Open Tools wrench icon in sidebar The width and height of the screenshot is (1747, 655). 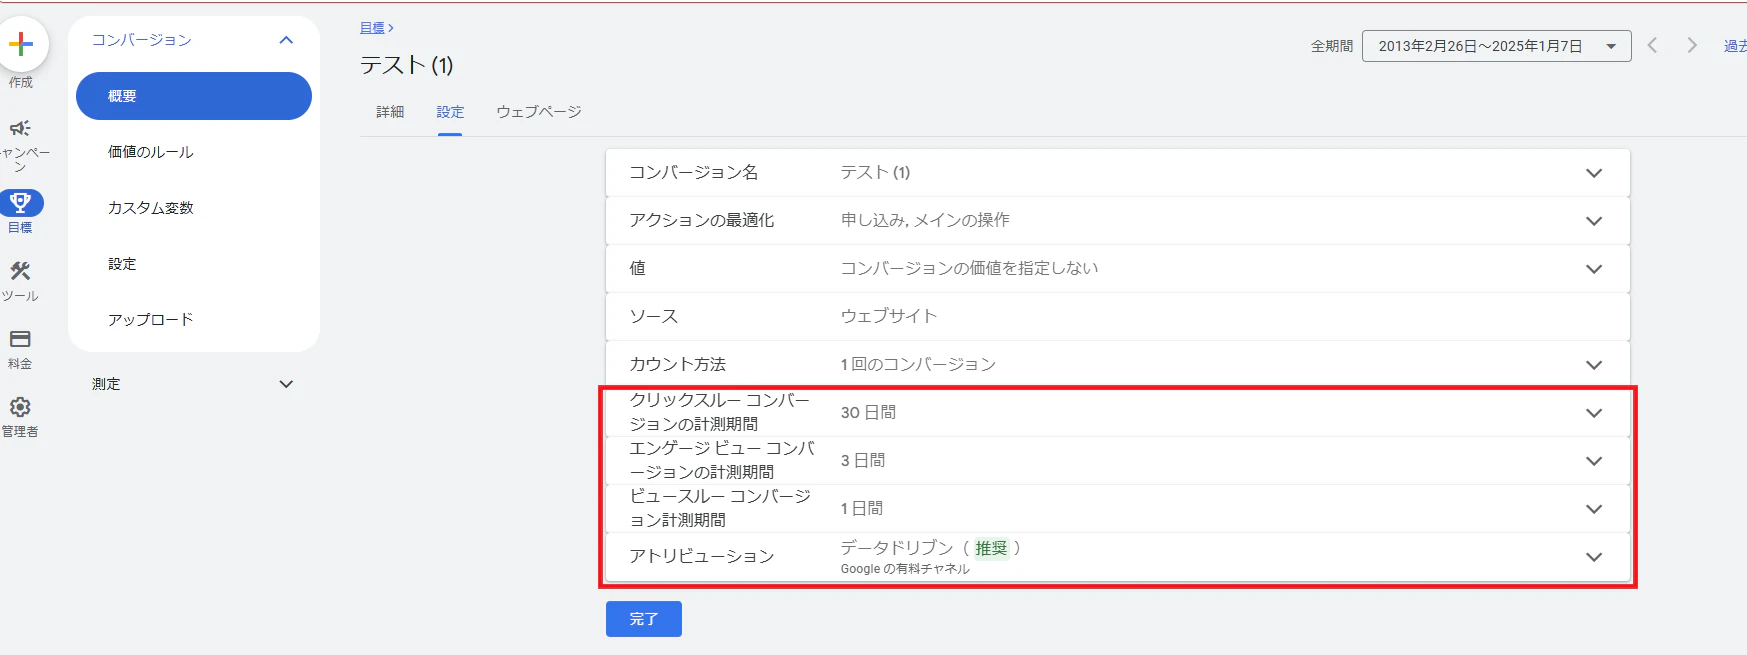tap(20, 271)
